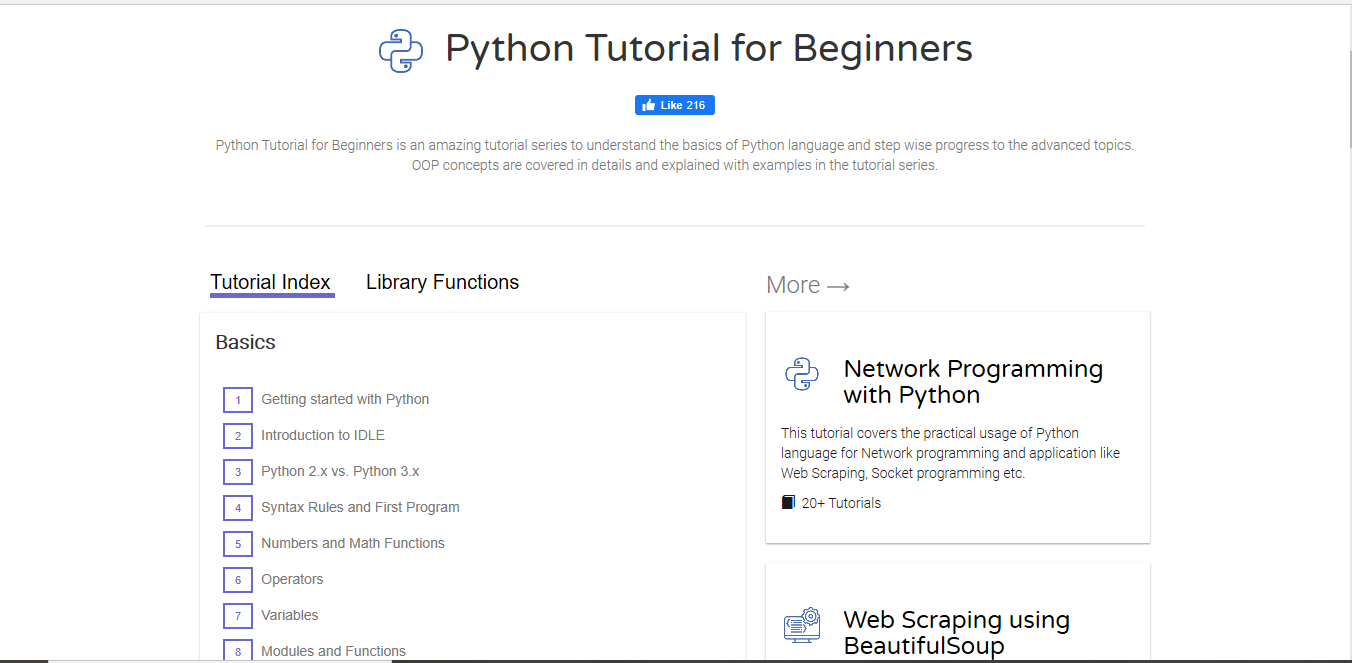Screen dimensions: 1352x663
Task: Switch to the Library Functions tab
Action: point(442,282)
